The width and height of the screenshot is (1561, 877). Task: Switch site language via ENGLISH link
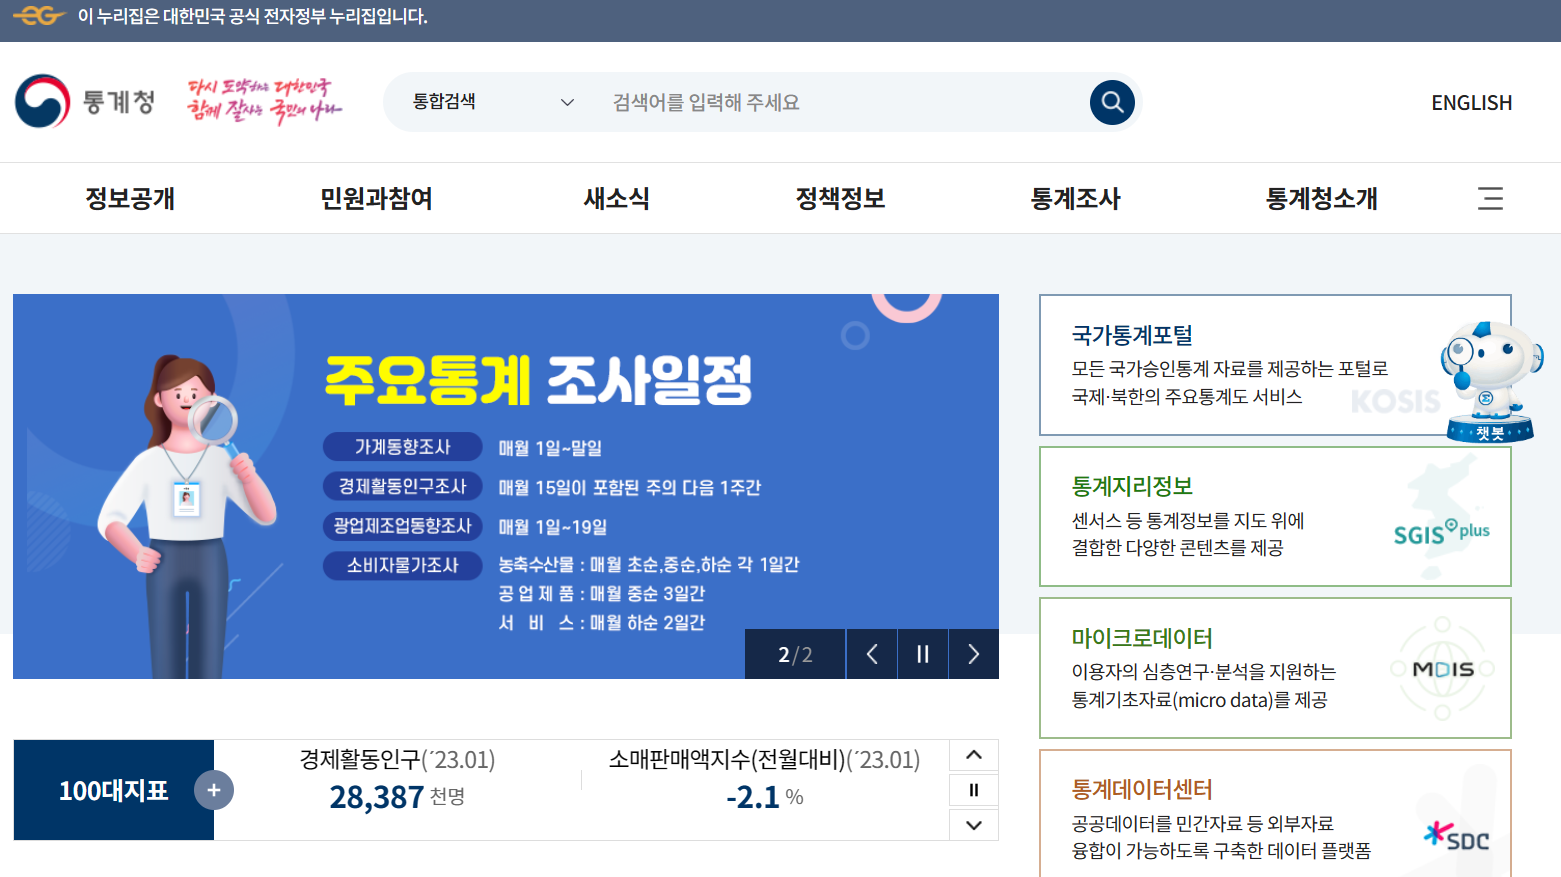click(1471, 101)
